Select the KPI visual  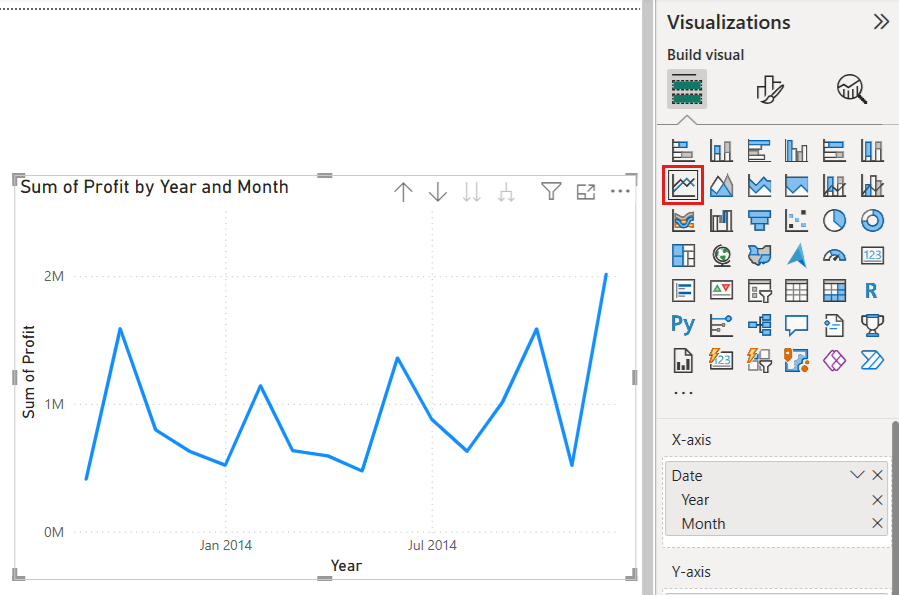pyautogui.click(x=721, y=291)
